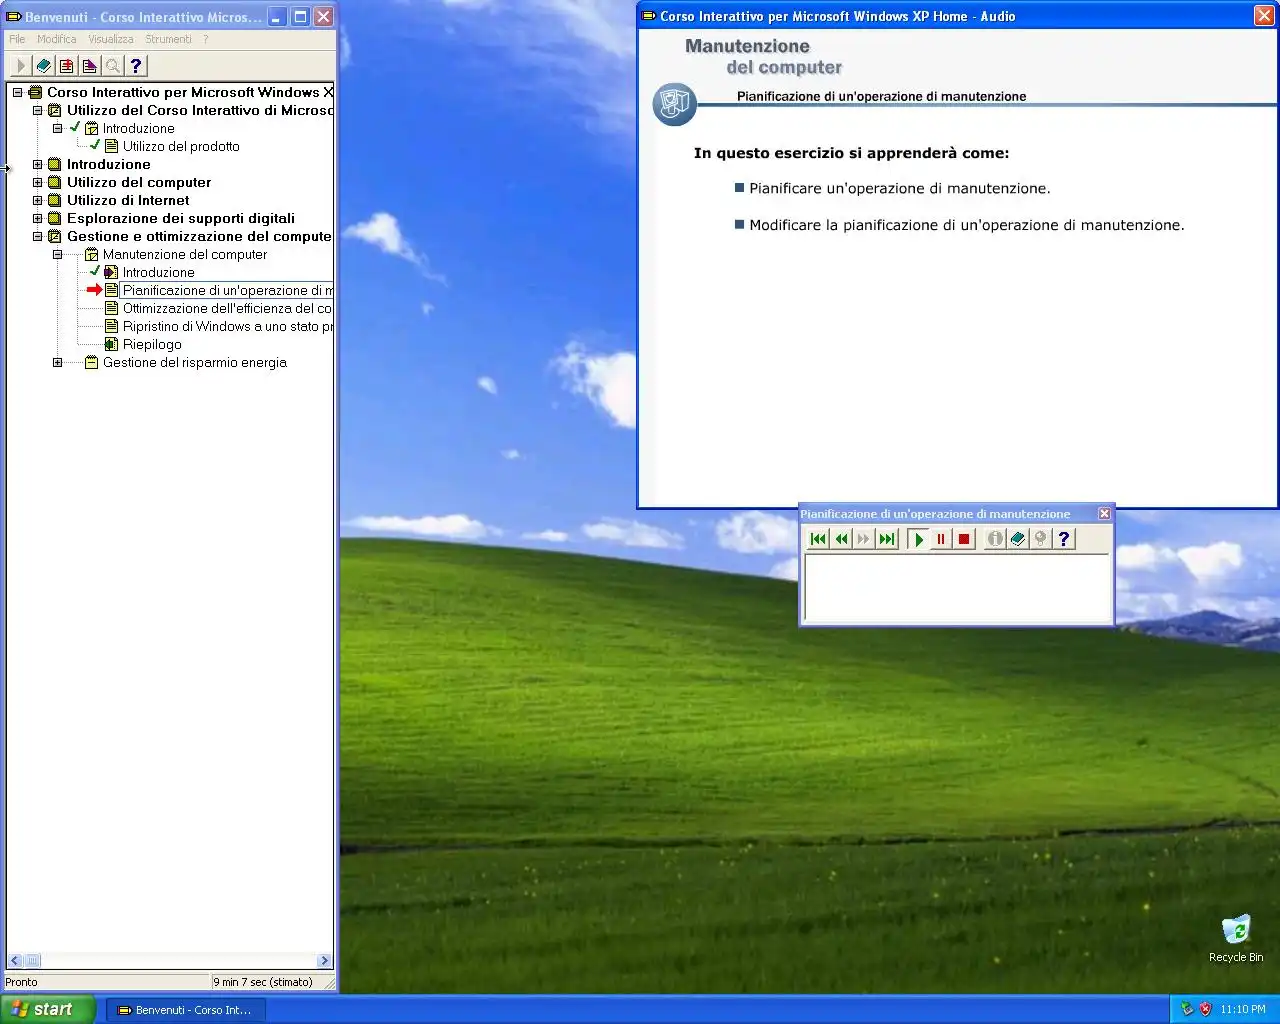1280x1024 pixels.
Task: Click the first system tray icon
Action: click(x=1187, y=1009)
